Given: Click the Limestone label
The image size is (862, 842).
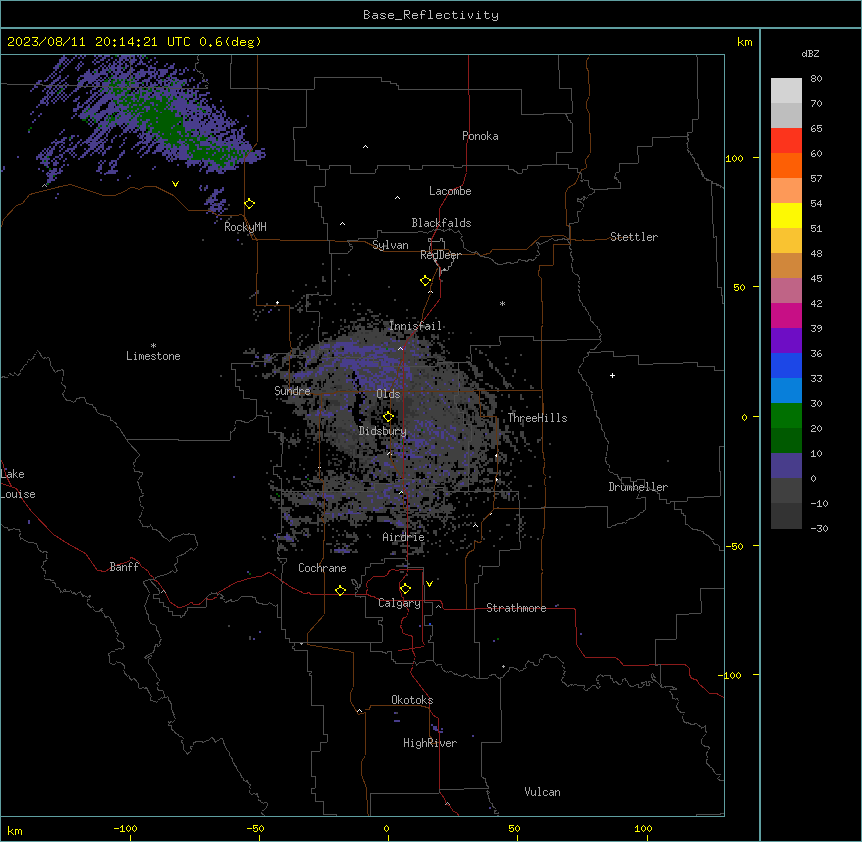Looking at the screenshot, I should (153, 356).
